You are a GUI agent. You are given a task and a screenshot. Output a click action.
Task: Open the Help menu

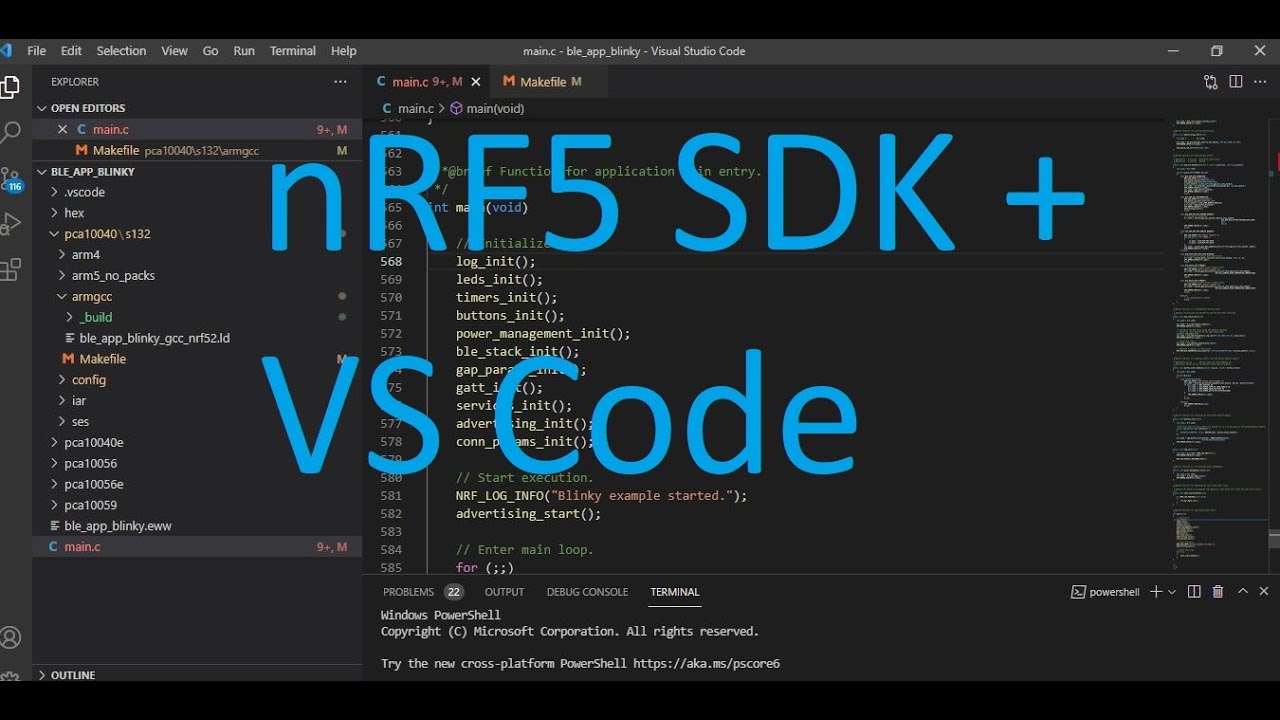pos(343,51)
